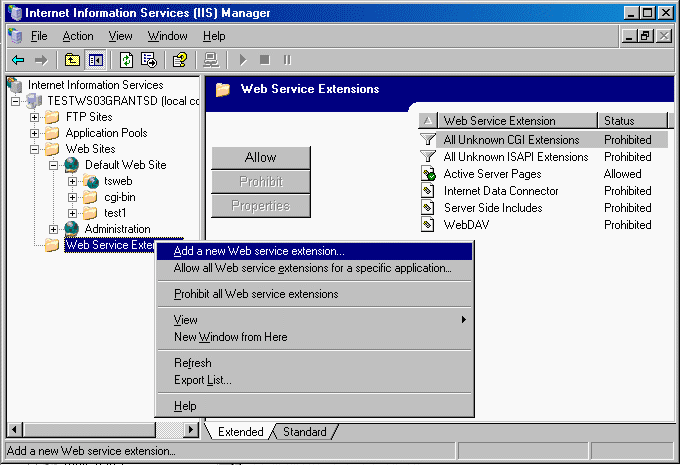Click the Active Server Pages allowed icon
Viewport: 680px width, 465px height.
428,174
